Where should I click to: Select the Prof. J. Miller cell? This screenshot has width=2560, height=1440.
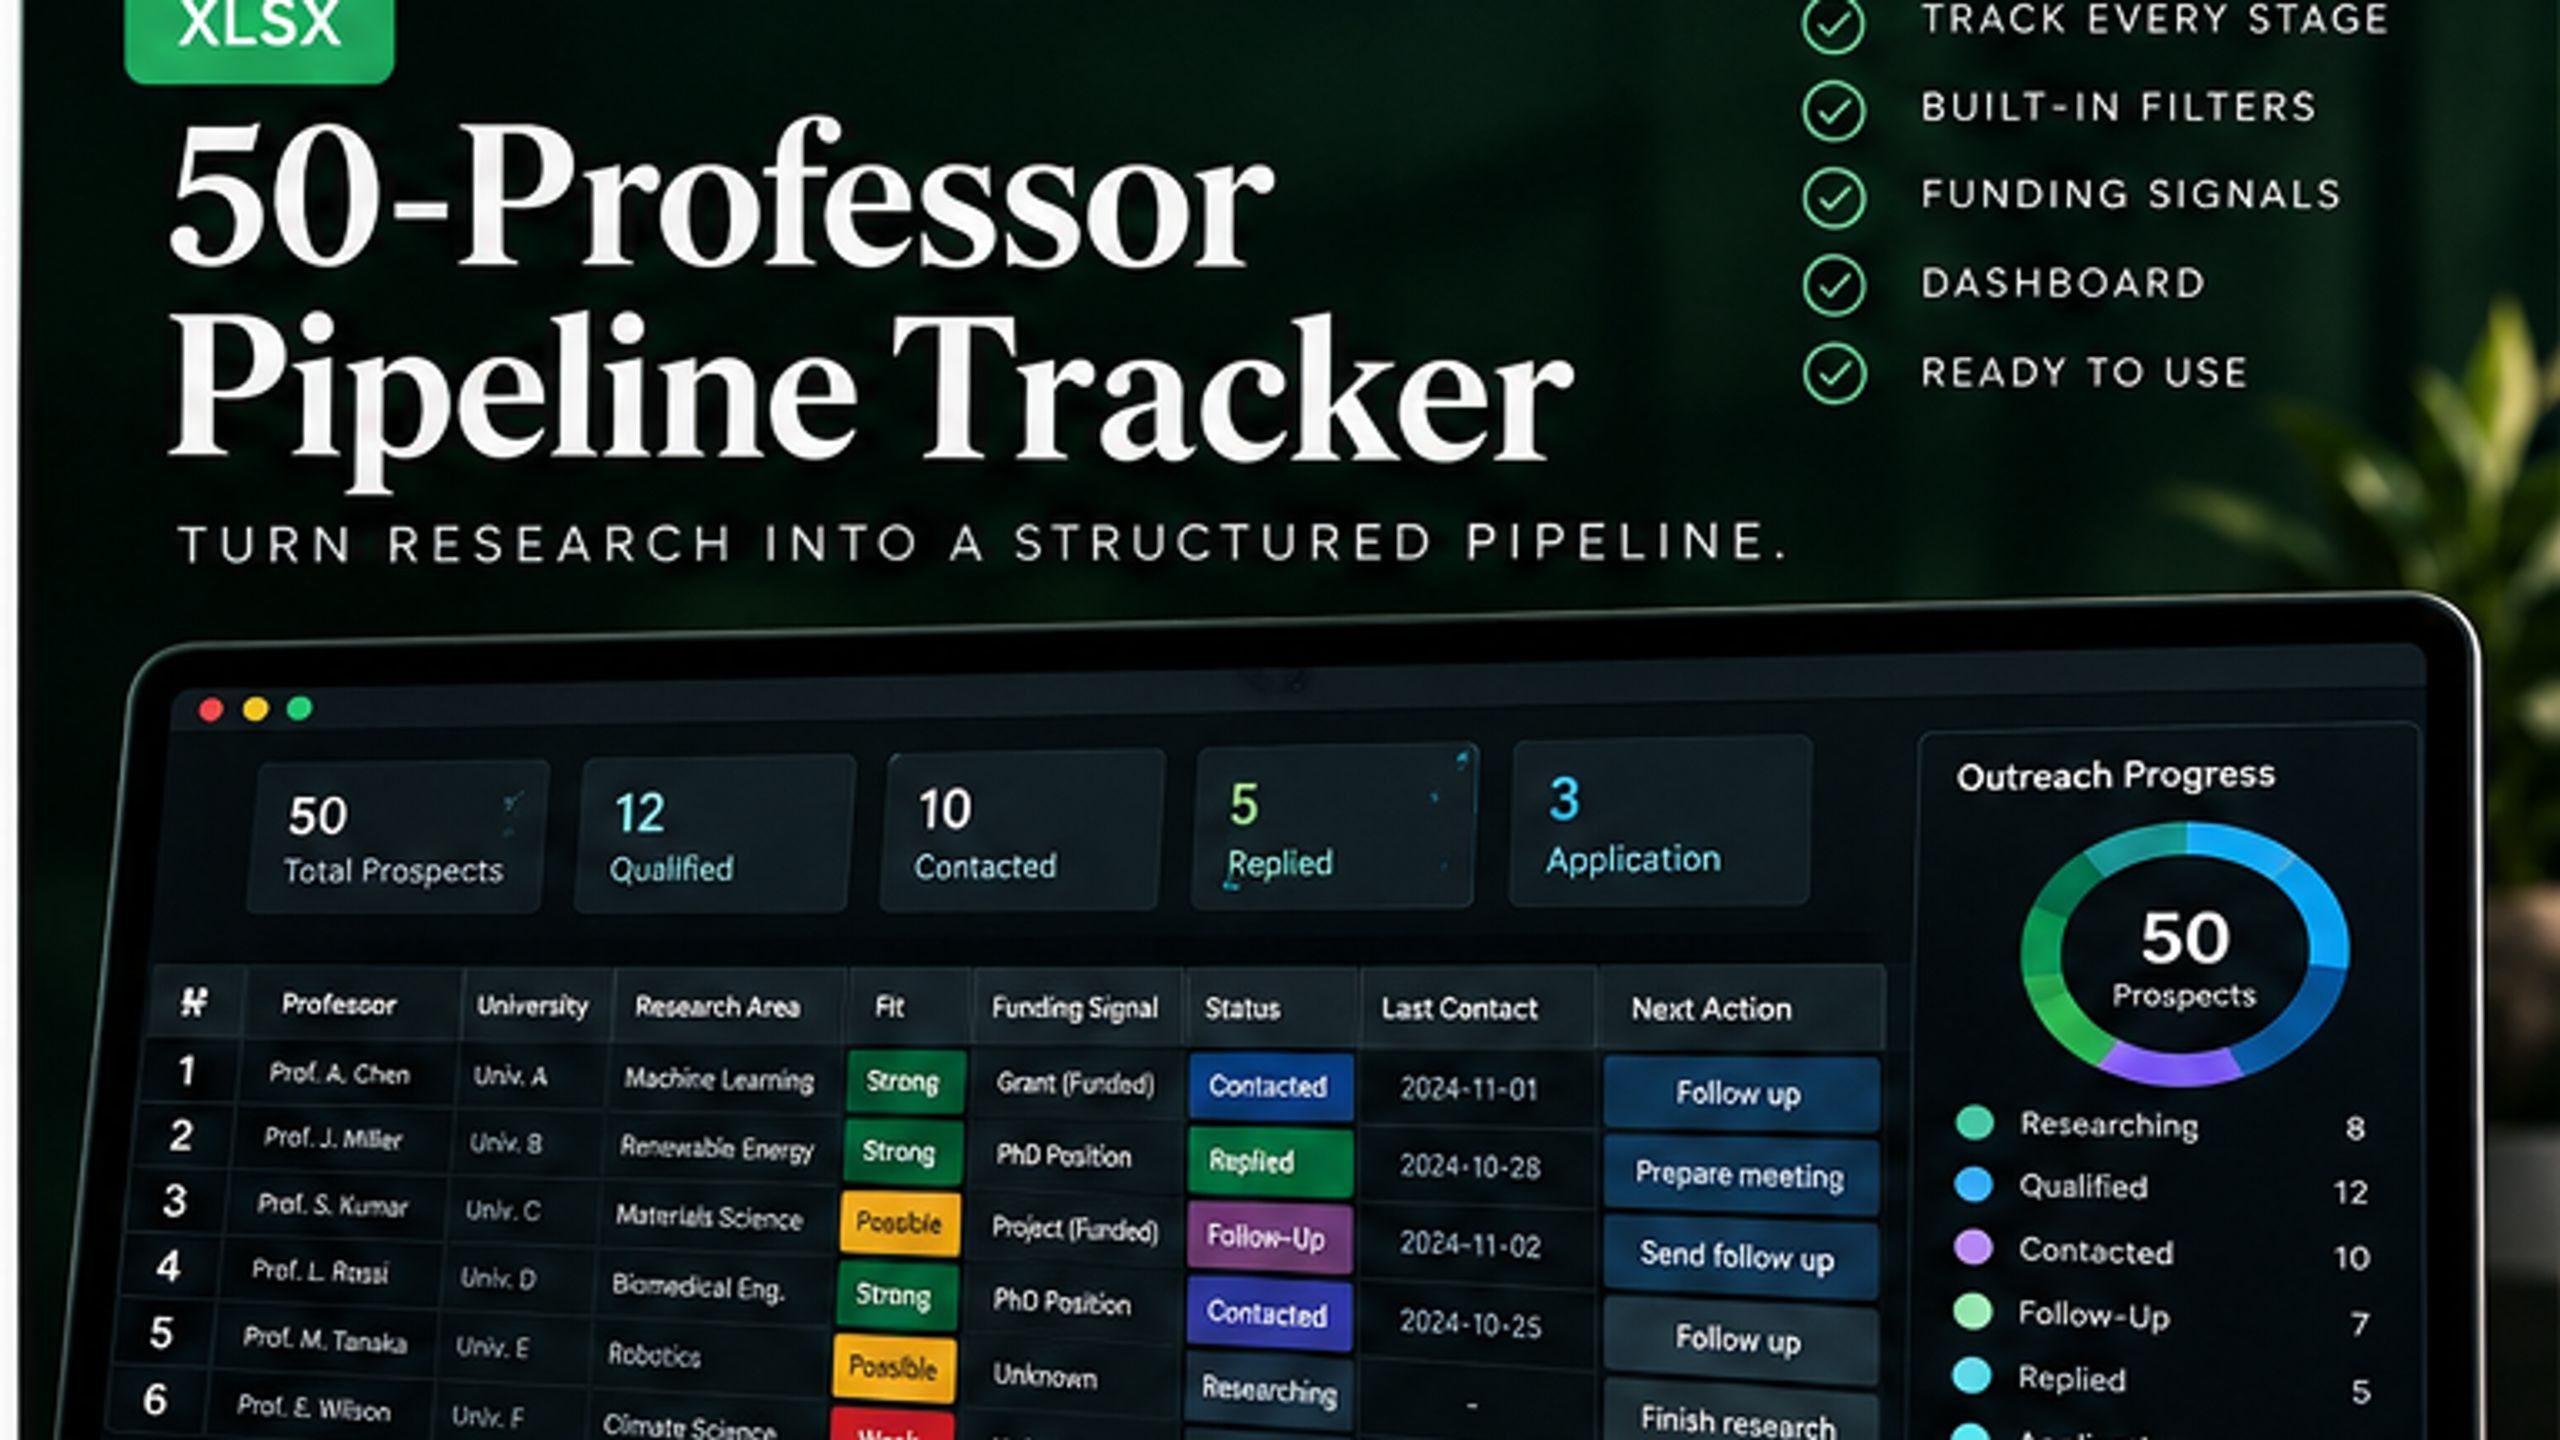[x=333, y=1138]
